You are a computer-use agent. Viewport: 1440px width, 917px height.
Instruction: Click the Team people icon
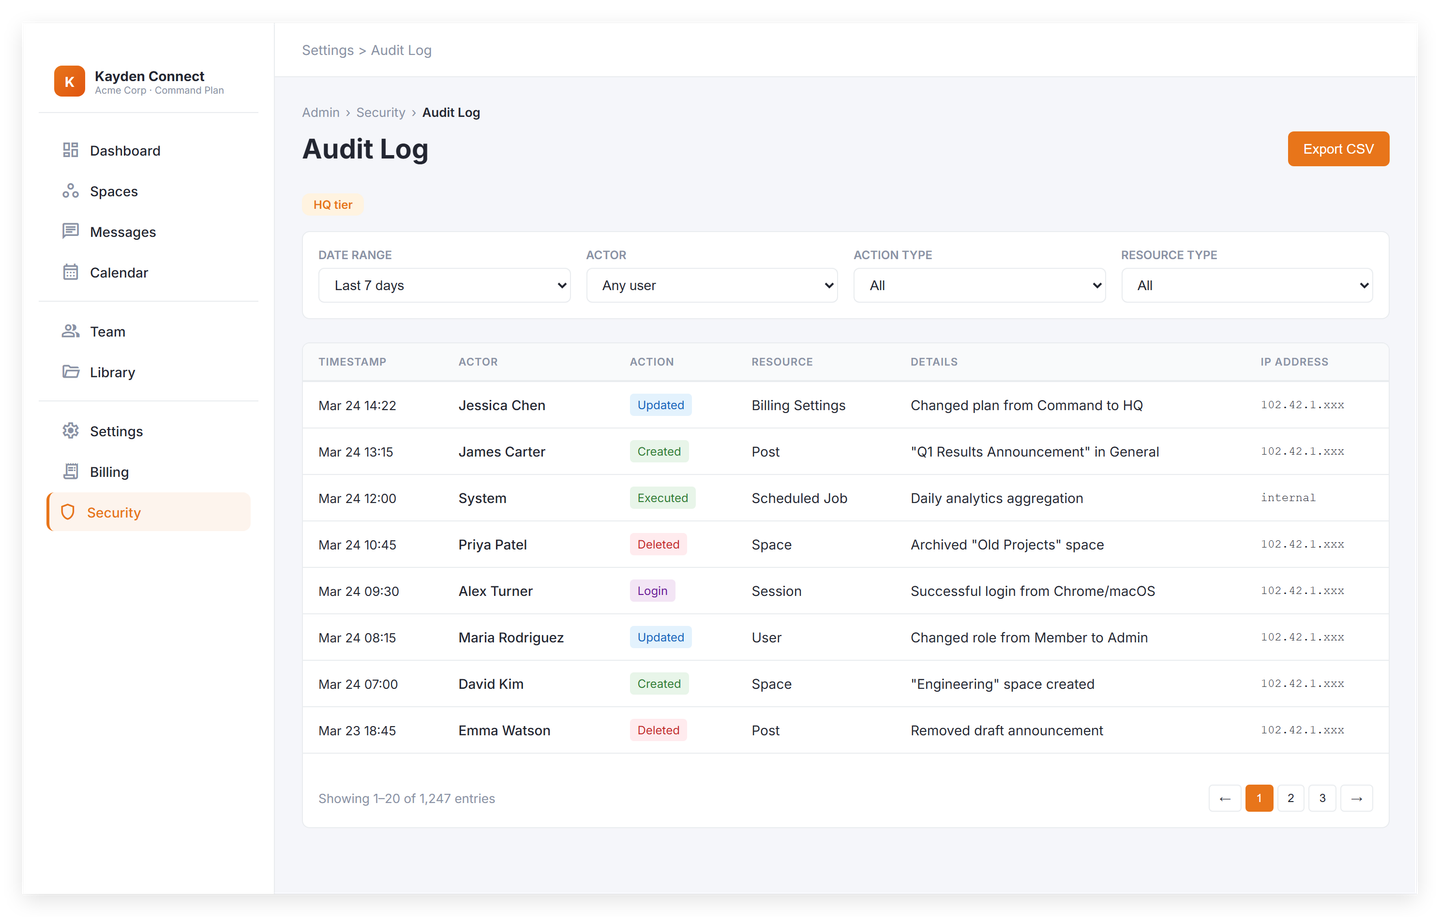pos(70,331)
